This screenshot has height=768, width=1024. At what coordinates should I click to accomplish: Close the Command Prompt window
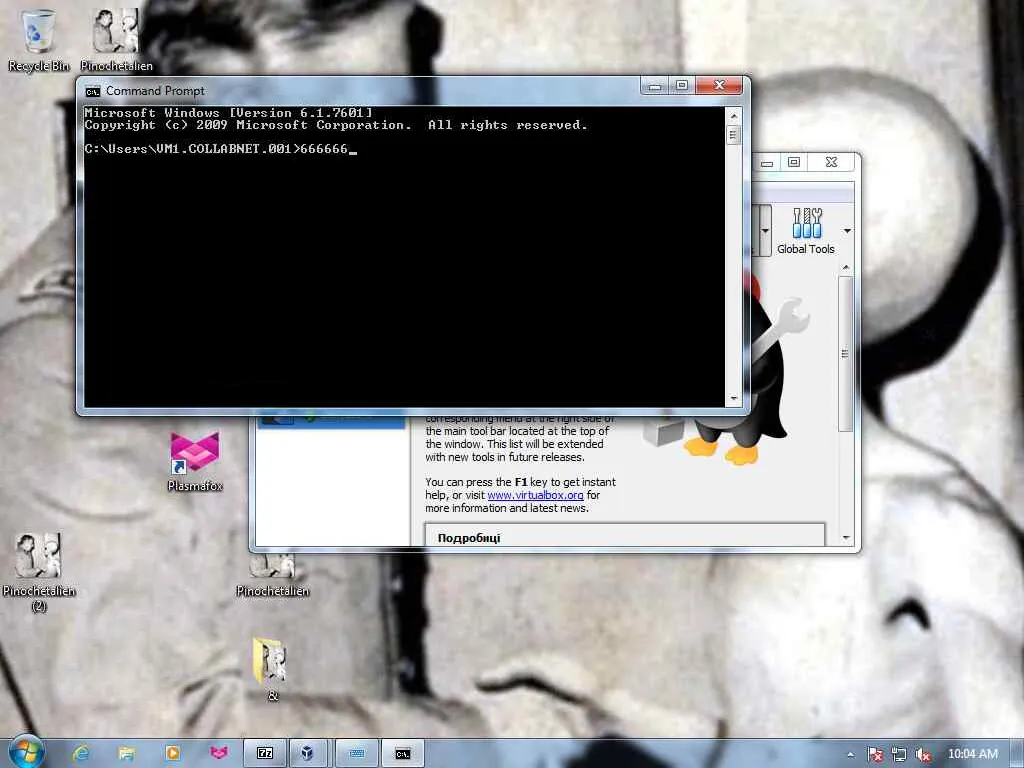point(719,86)
